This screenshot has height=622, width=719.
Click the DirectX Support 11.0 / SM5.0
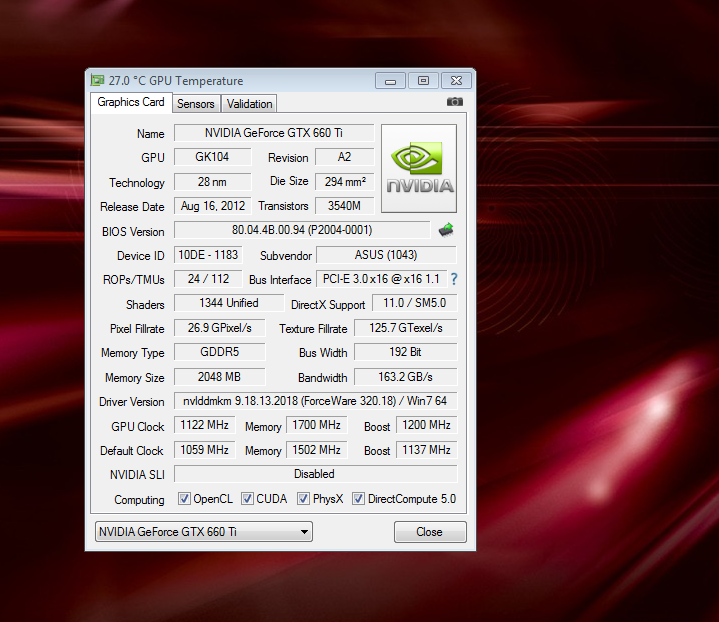click(x=415, y=303)
